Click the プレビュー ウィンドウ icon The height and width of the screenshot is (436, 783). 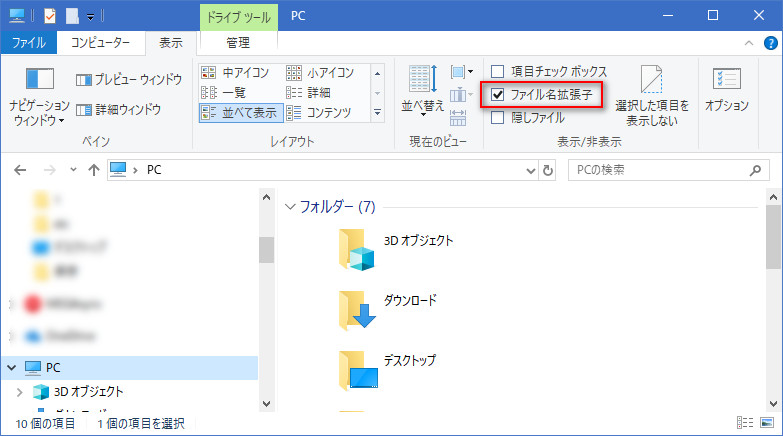point(84,79)
